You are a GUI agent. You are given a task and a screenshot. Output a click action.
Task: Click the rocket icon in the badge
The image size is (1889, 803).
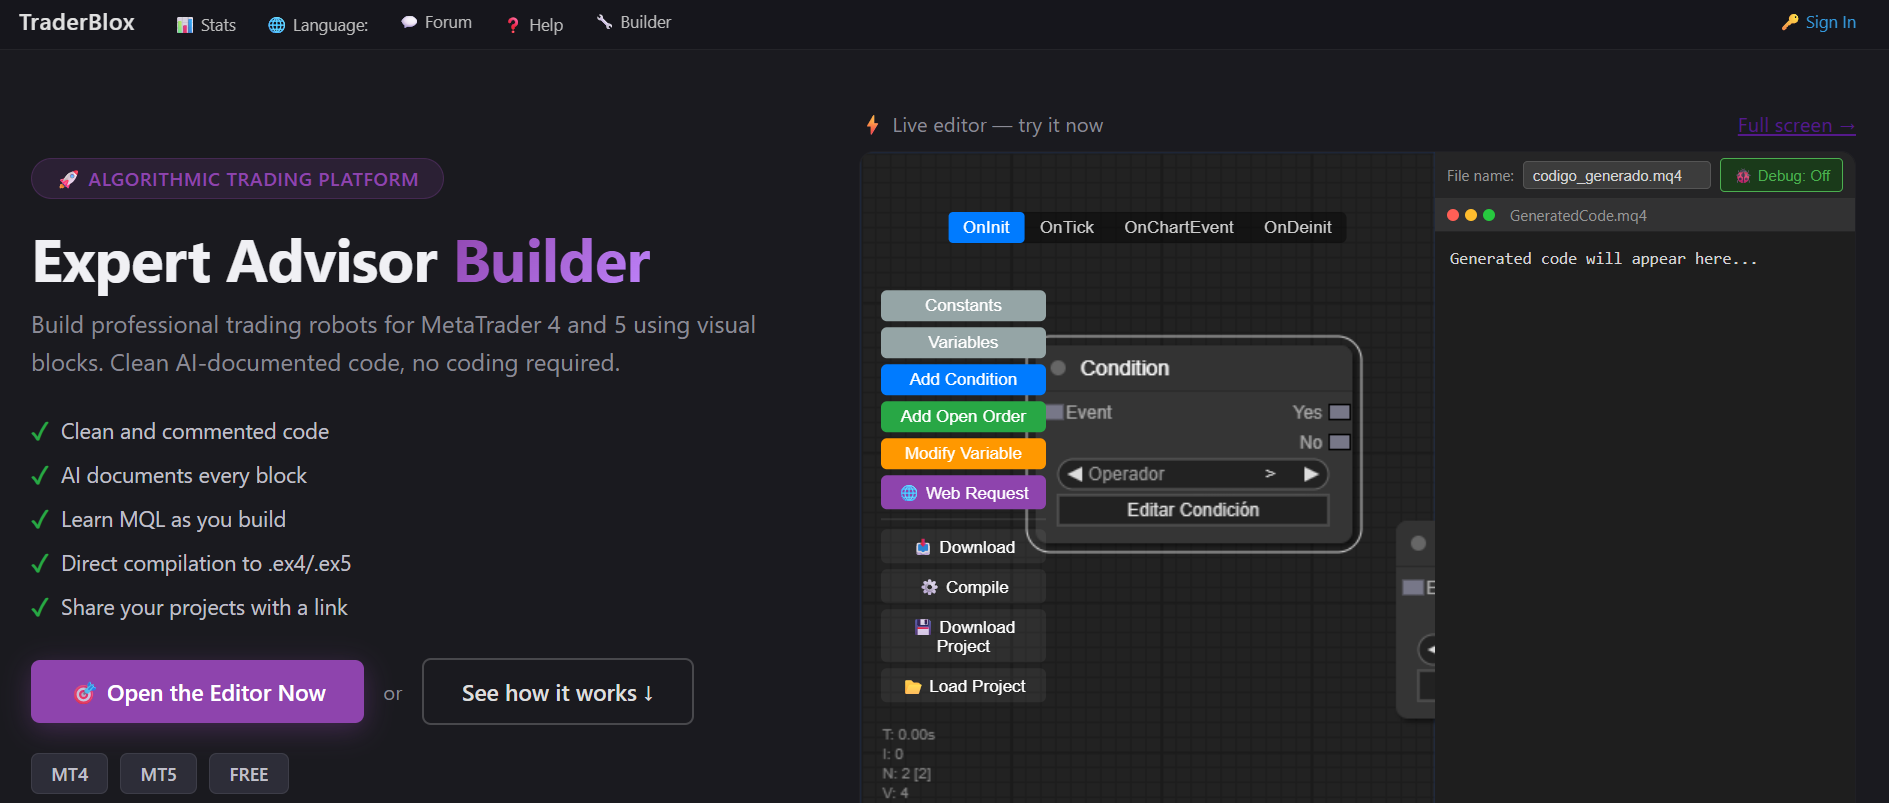(x=68, y=180)
